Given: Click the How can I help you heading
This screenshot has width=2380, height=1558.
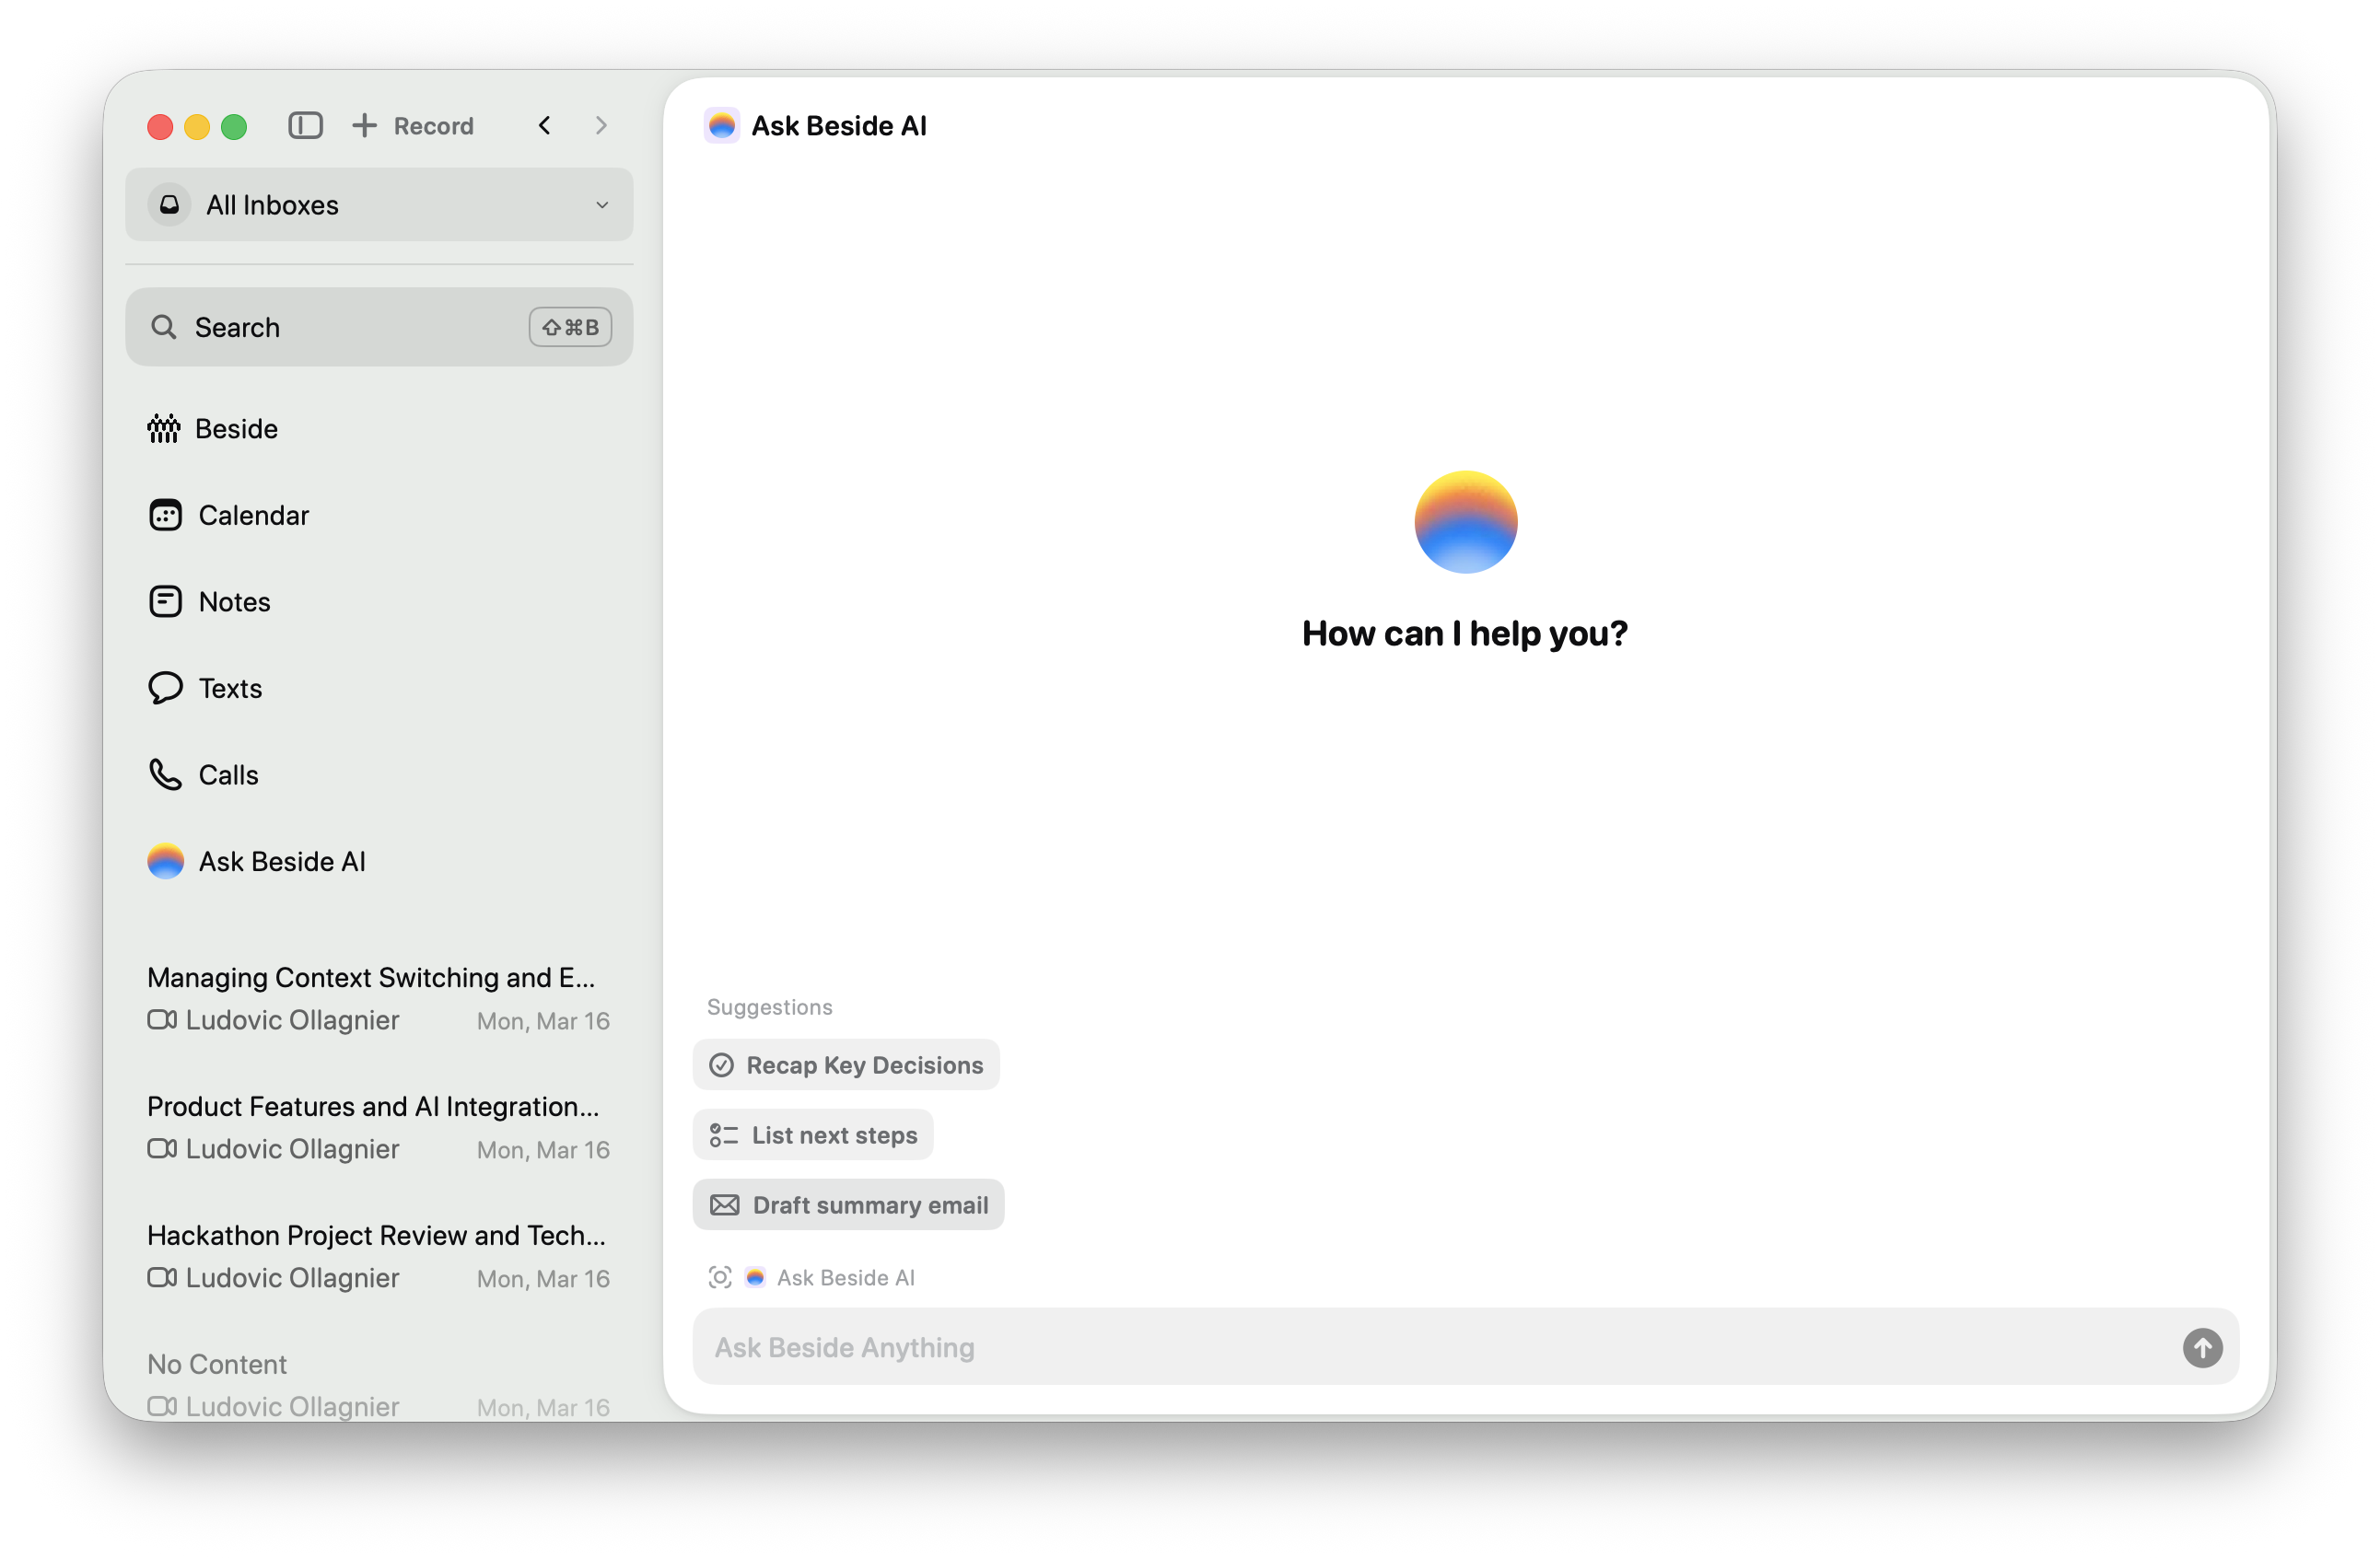Looking at the screenshot, I should [1465, 633].
